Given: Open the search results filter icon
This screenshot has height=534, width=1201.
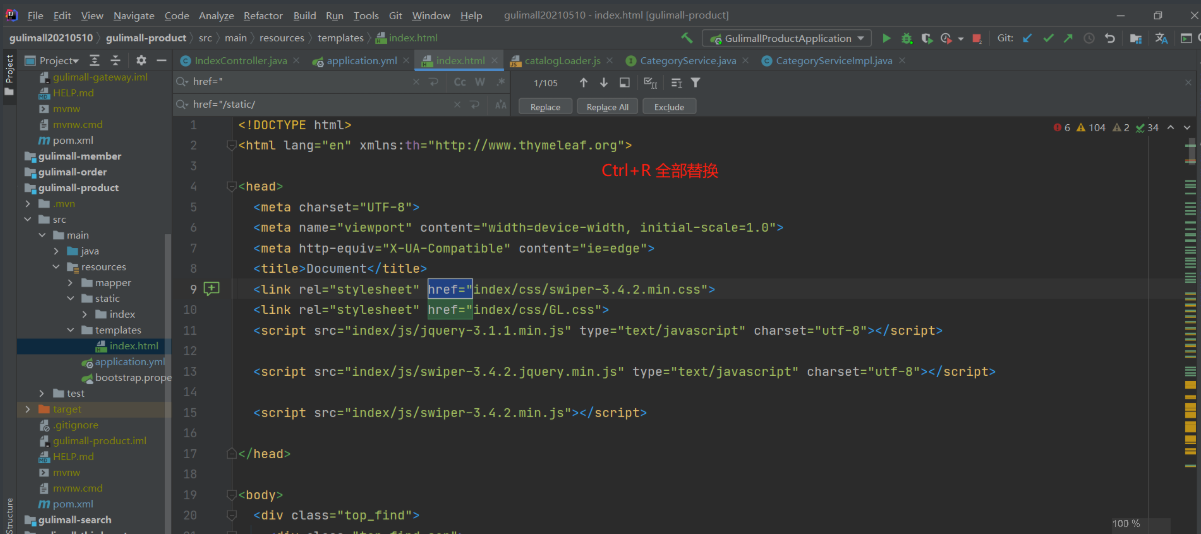Looking at the screenshot, I should point(695,82).
